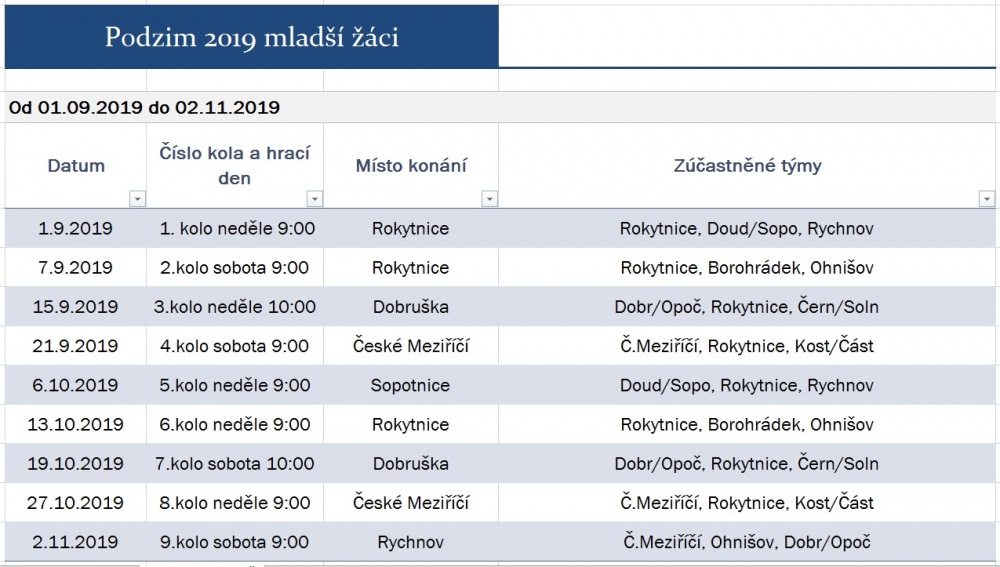Select the title cell Podzim 2019 mladší žáci

click(x=251, y=37)
